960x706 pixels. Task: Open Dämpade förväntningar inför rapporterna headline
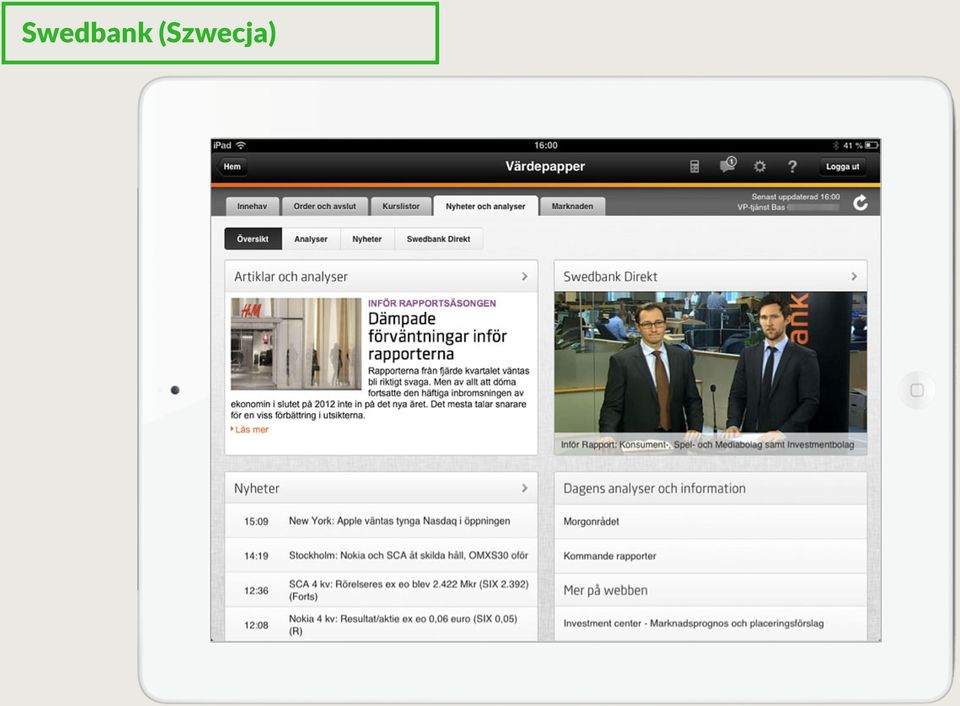tap(437, 336)
